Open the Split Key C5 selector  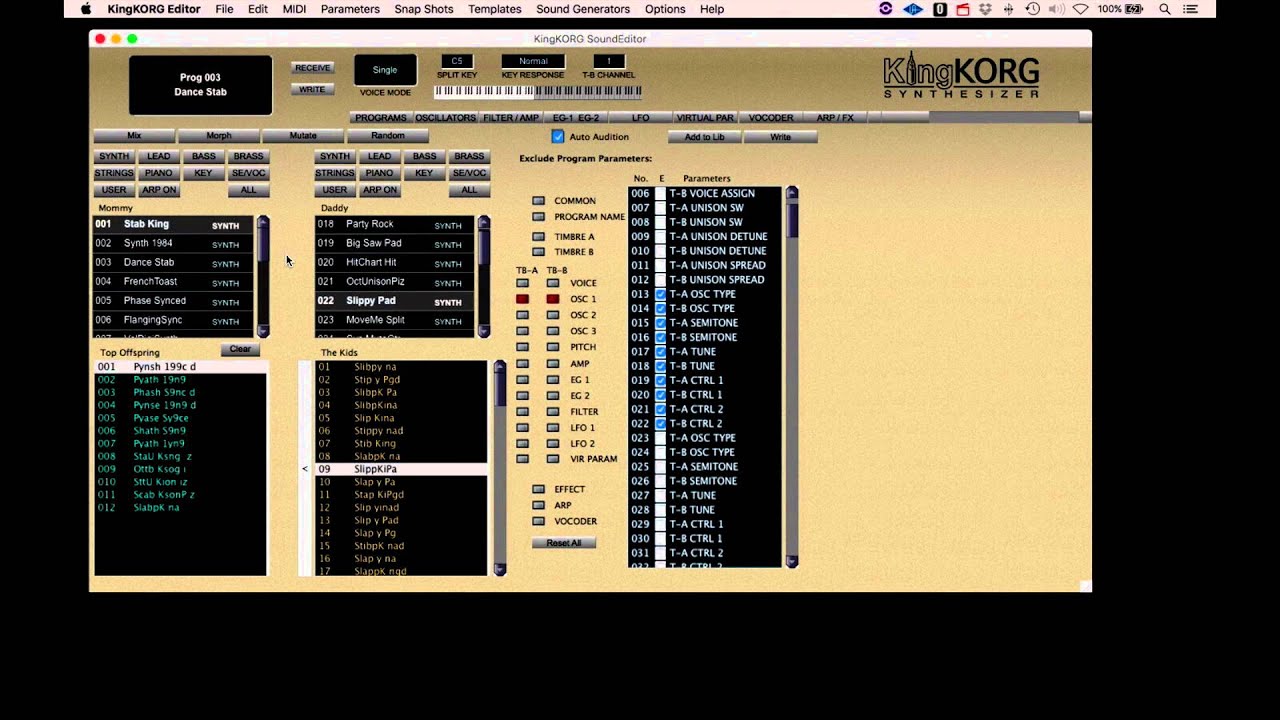click(x=457, y=61)
